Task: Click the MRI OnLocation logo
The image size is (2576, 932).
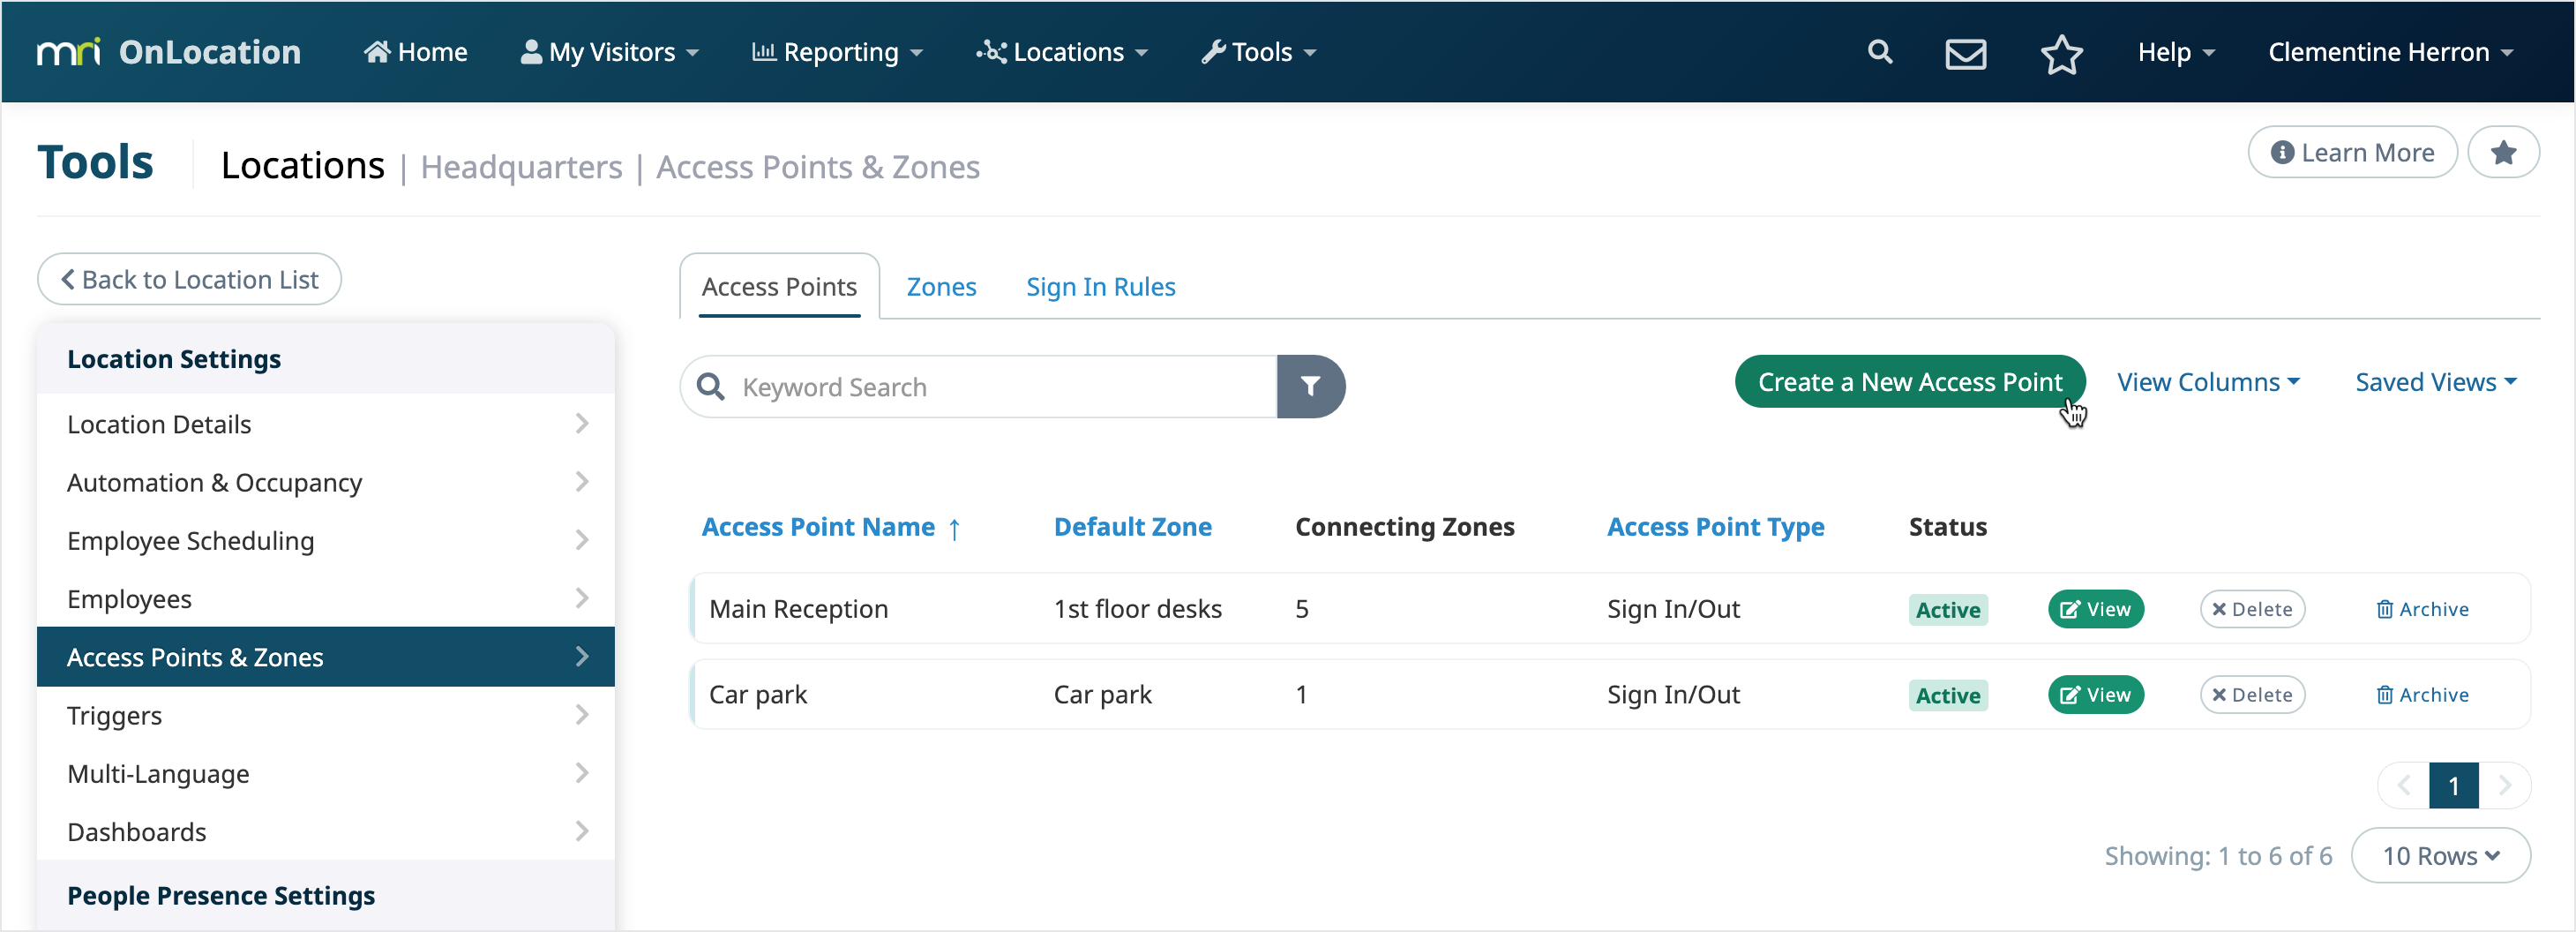Action: tap(168, 52)
